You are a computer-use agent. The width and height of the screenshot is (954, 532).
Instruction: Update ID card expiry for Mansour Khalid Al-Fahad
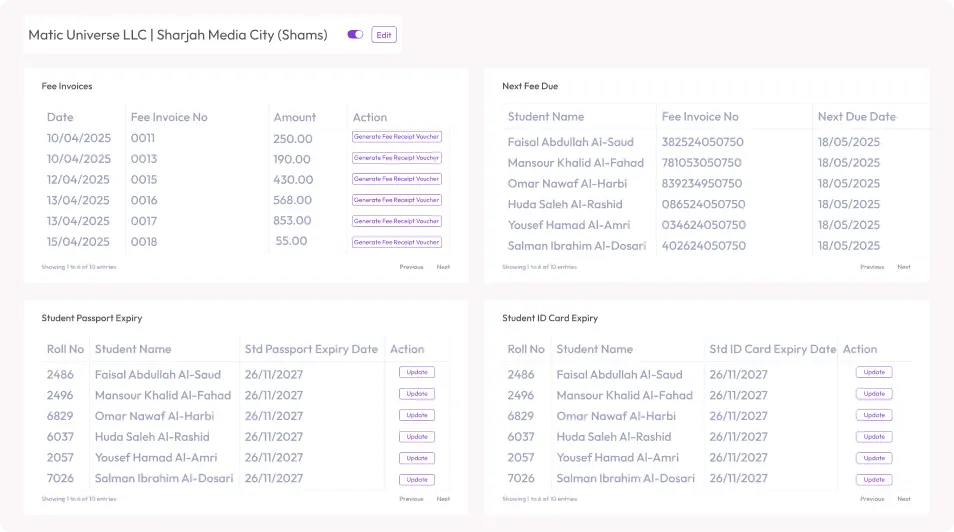[873, 394]
